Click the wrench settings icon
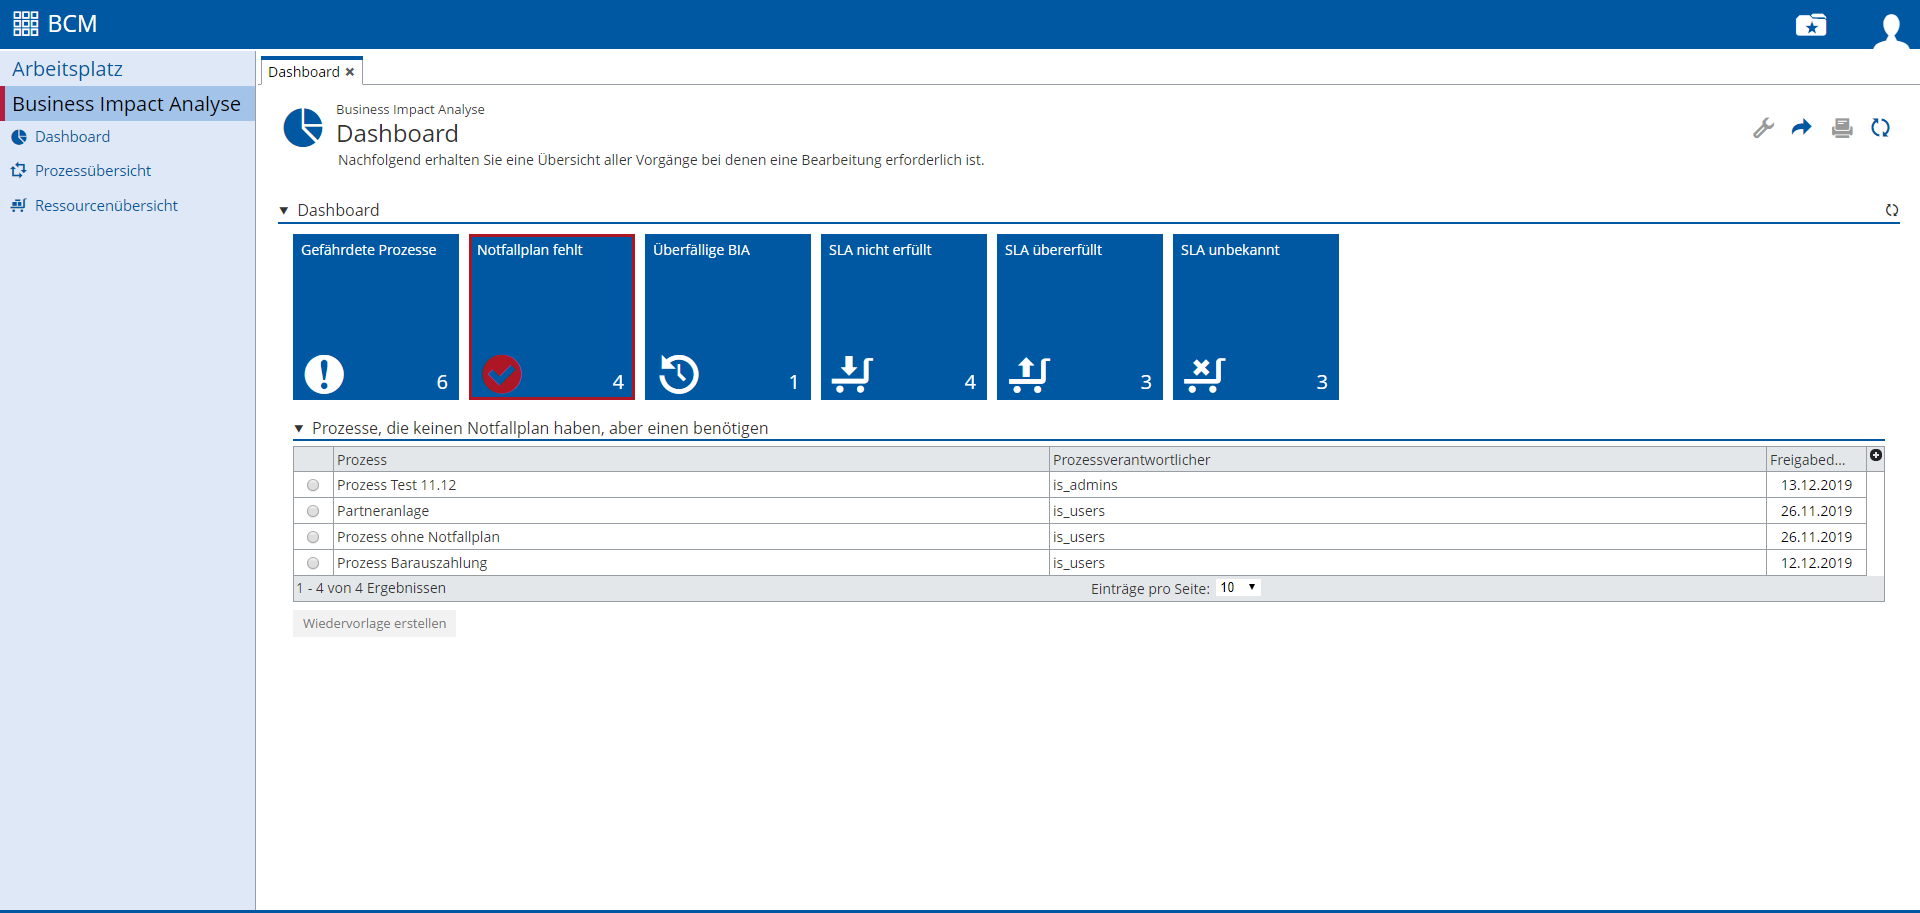 click(x=1763, y=128)
